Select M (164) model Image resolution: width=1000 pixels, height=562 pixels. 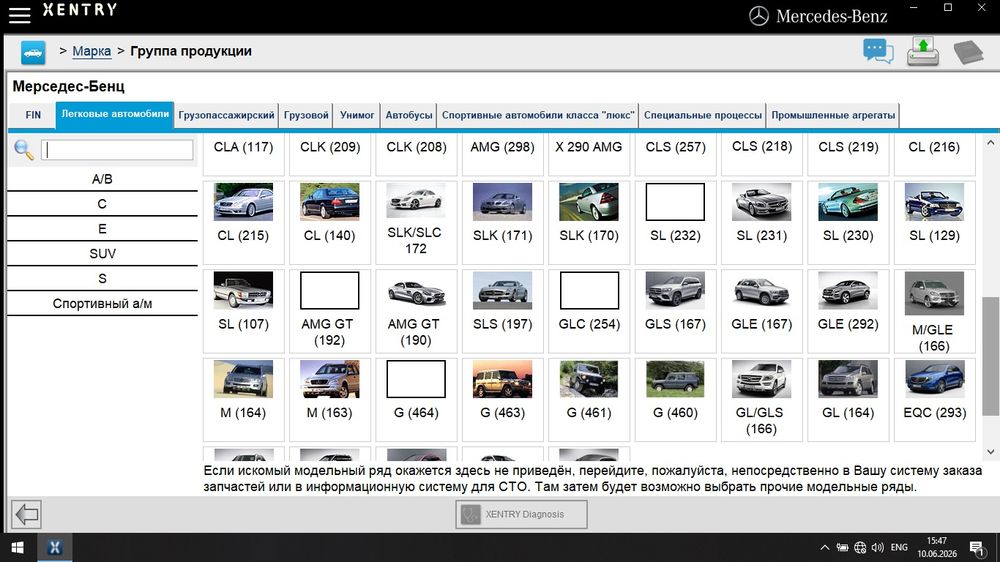click(244, 399)
